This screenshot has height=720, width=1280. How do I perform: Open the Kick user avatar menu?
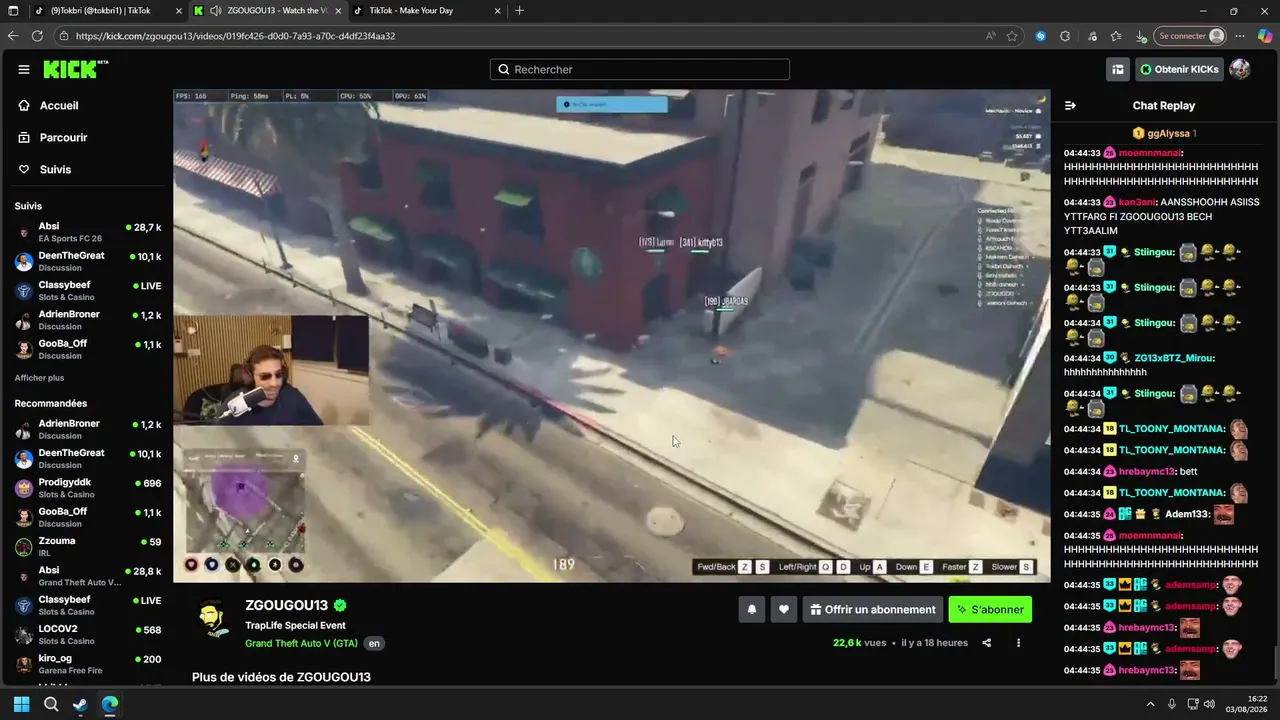pyautogui.click(x=1240, y=69)
